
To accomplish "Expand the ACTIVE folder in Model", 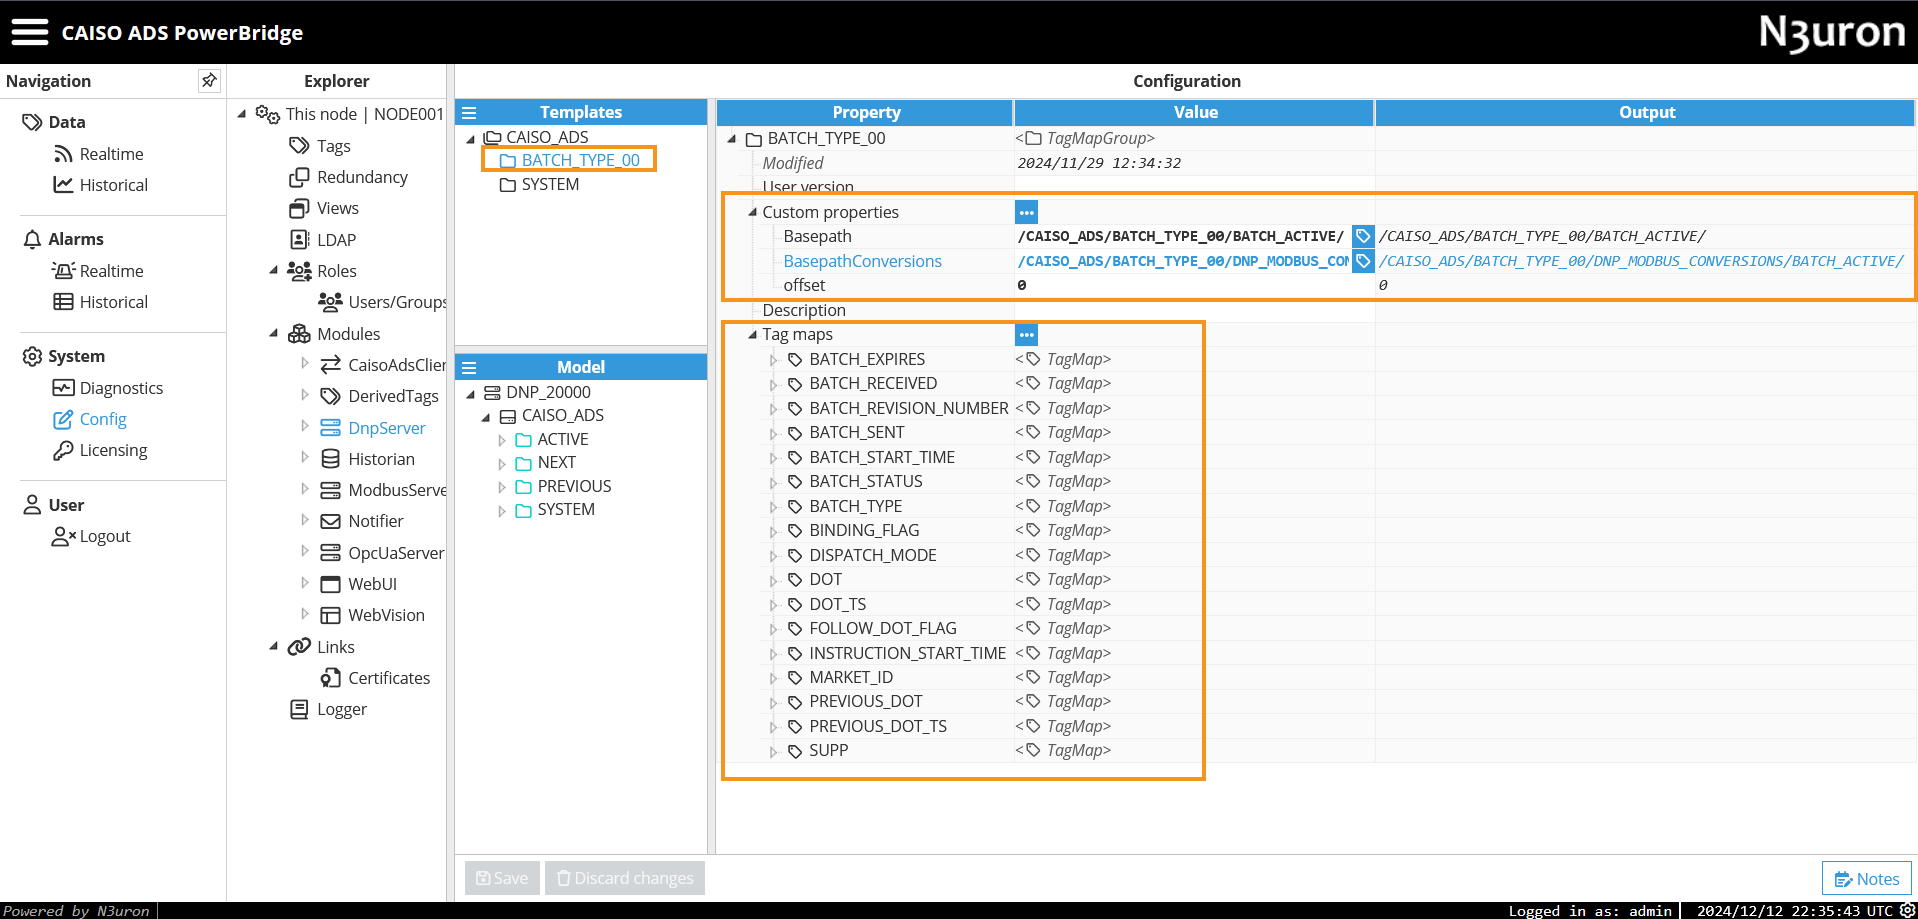I will (502, 440).
